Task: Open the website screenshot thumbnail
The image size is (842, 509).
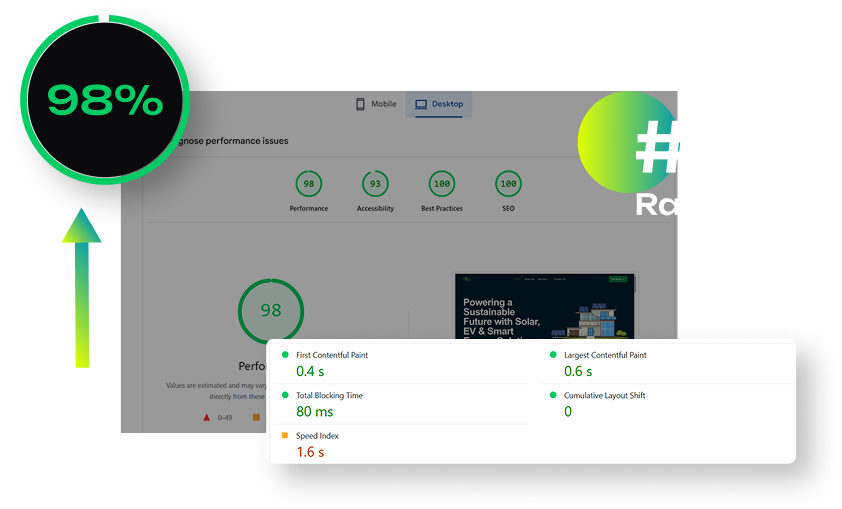Action: coord(545,306)
